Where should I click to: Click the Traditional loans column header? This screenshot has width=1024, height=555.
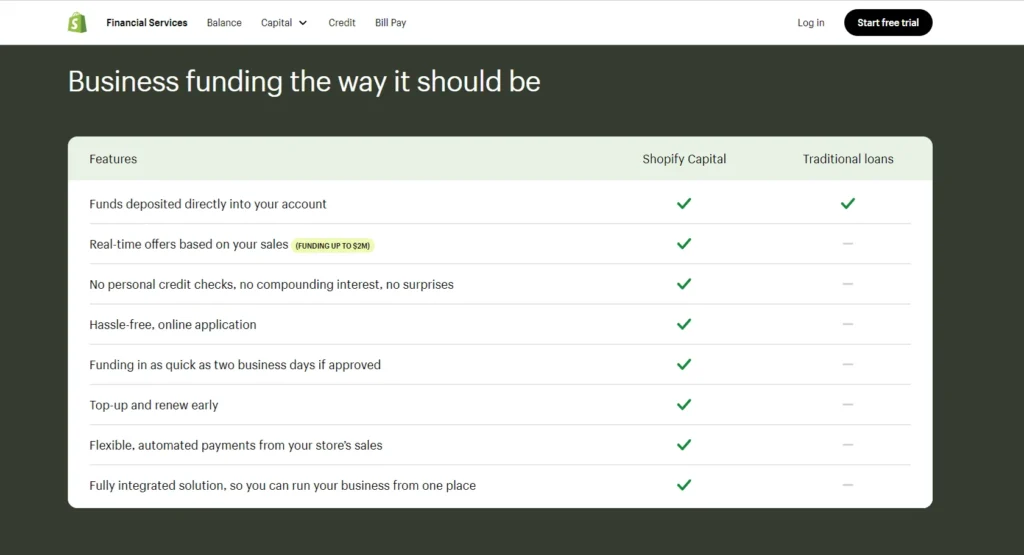(x=848, y=159)
